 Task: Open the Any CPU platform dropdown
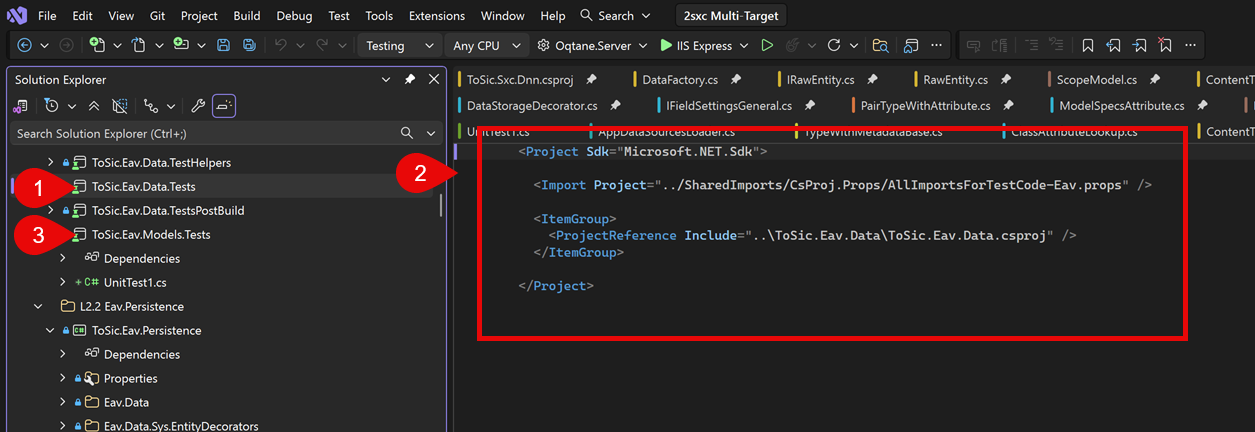click(486, 45)
